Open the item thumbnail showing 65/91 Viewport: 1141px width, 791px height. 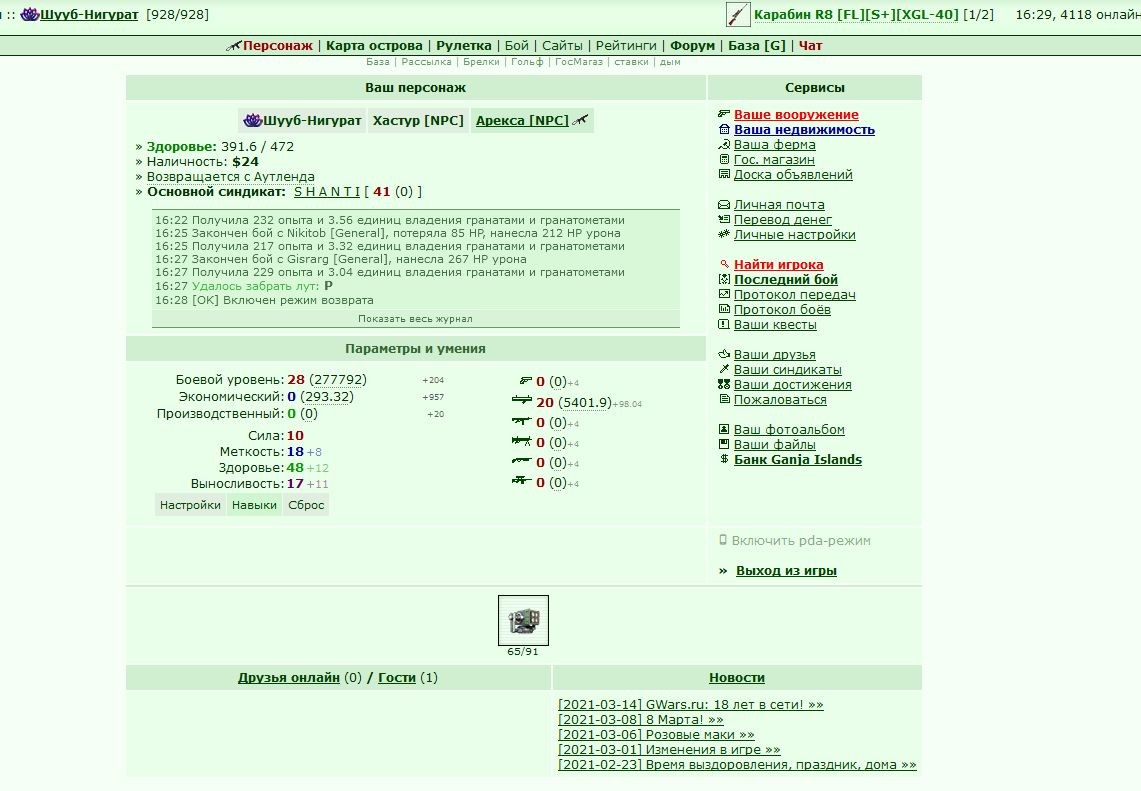[x=523, y=621]
